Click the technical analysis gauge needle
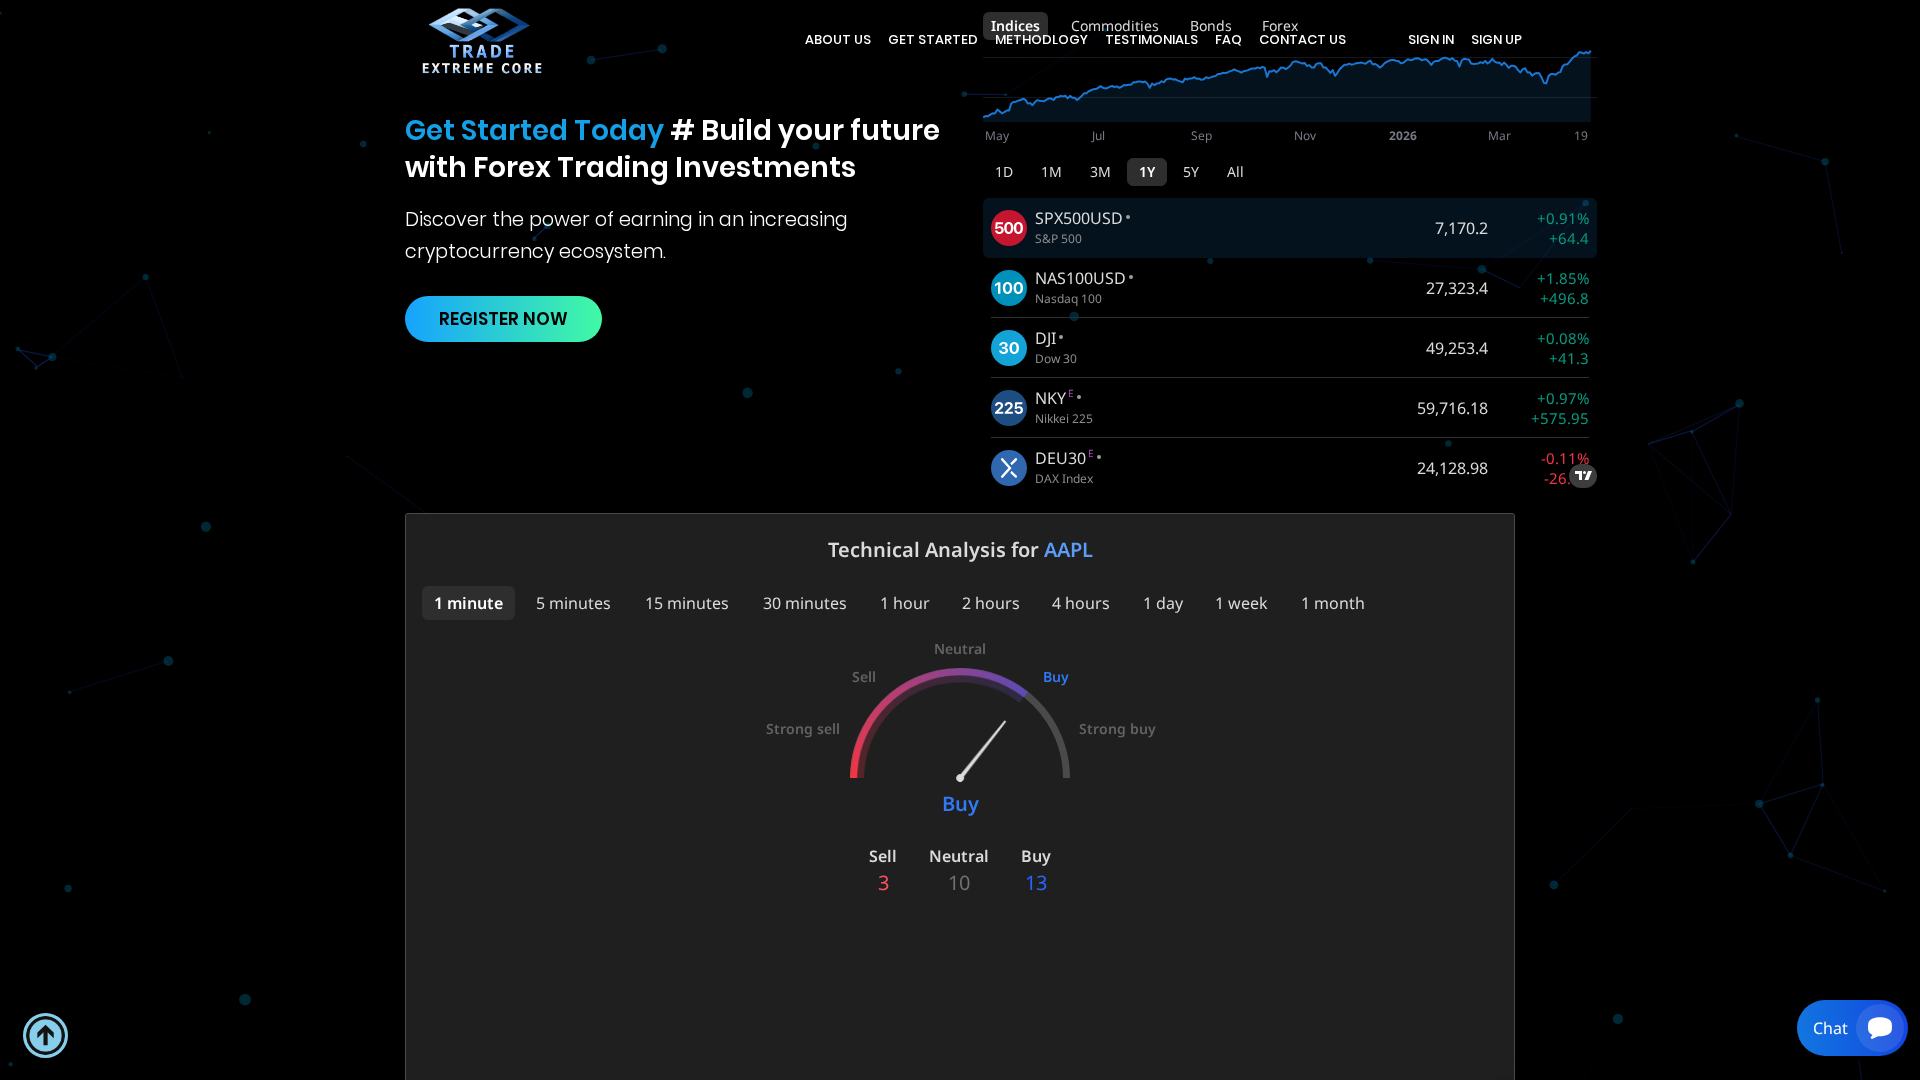Screen dimensions: 1920x1080 click(x=981, y=750)
